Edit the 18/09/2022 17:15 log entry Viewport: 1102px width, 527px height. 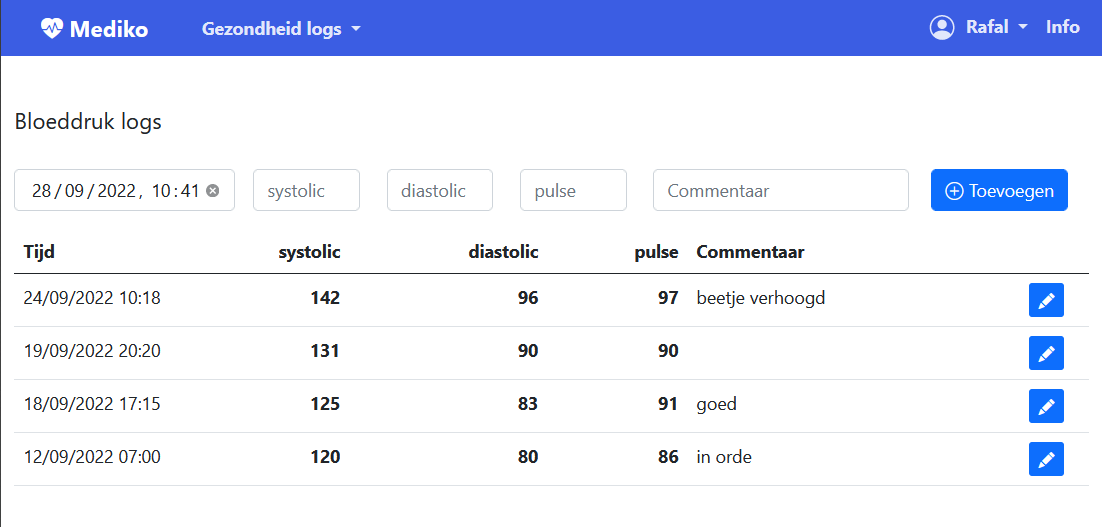(1045, 406)
